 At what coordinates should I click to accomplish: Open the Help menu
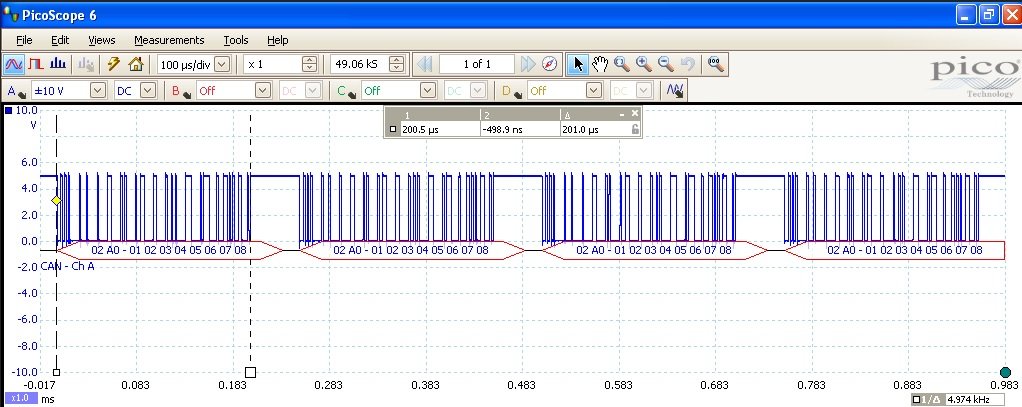[278, 40]
